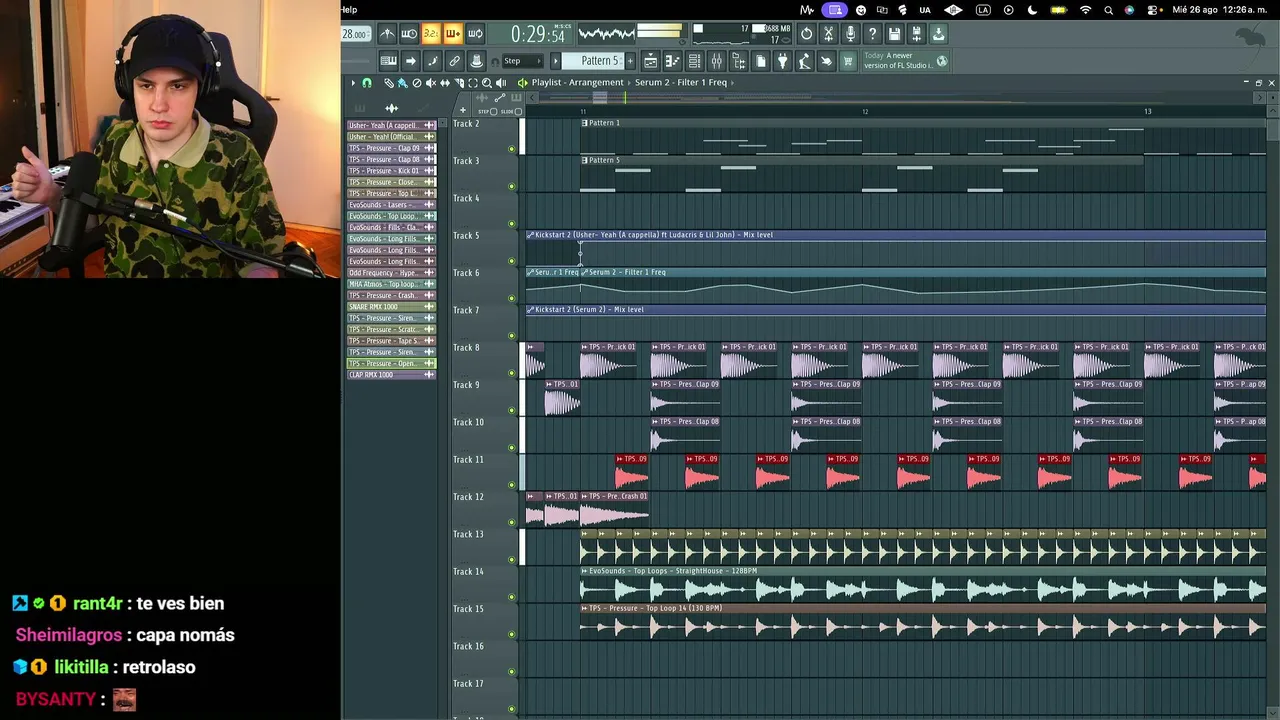Select the Delete tool
The image size is (1280, 720).
coord(416,83)
